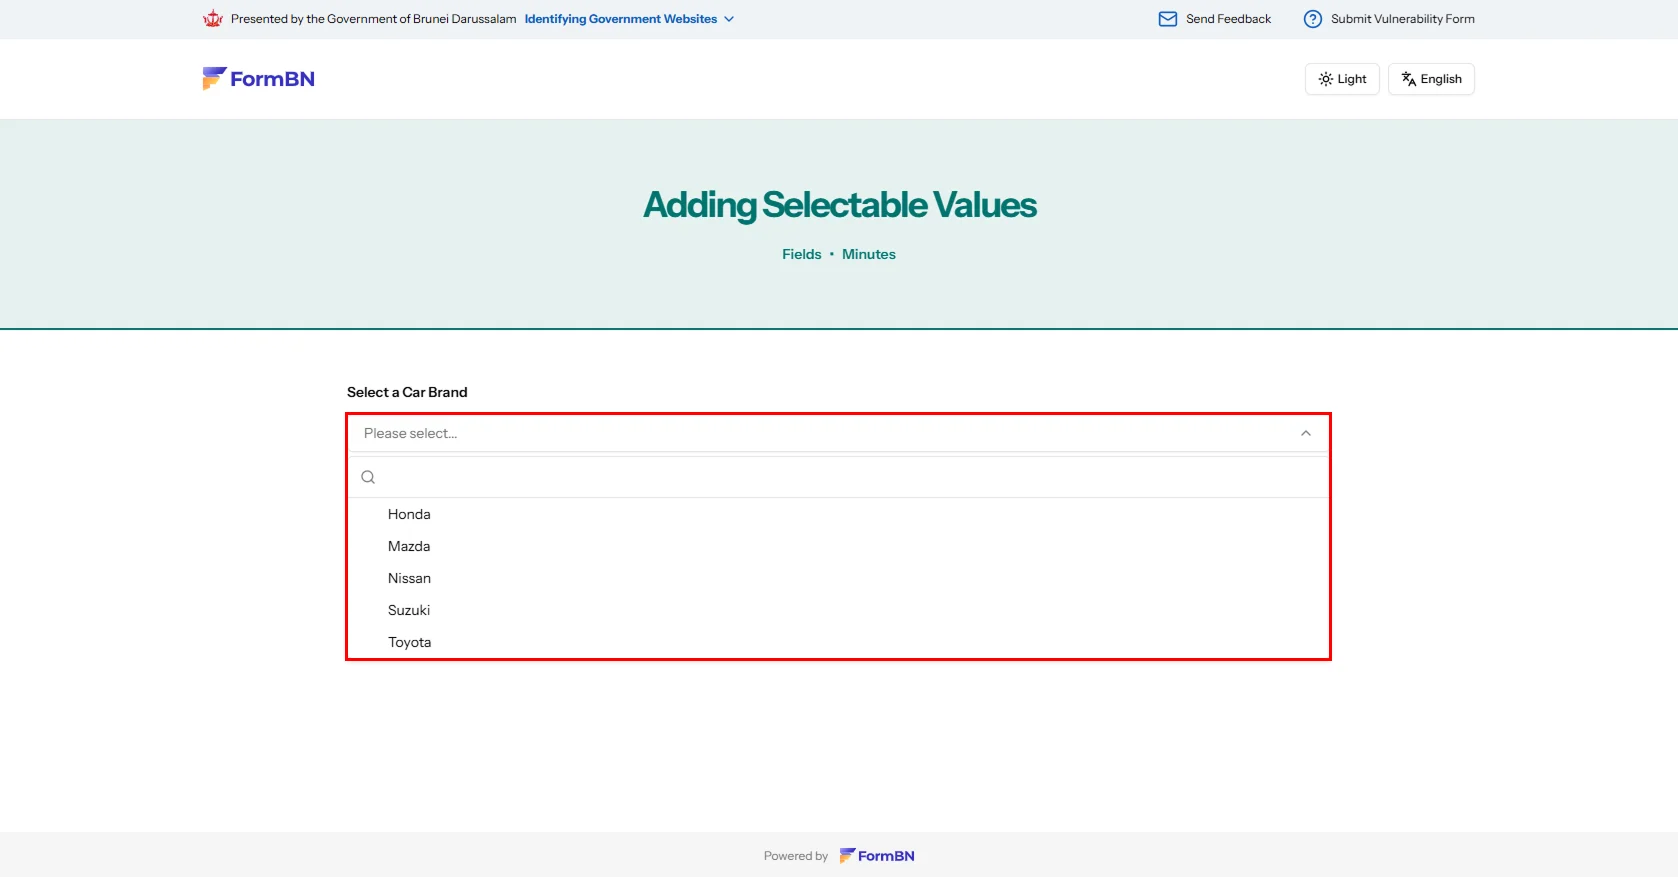Open the Send Feedback link
This screenshot has width=1678, height=877.
coord(1228,19)
